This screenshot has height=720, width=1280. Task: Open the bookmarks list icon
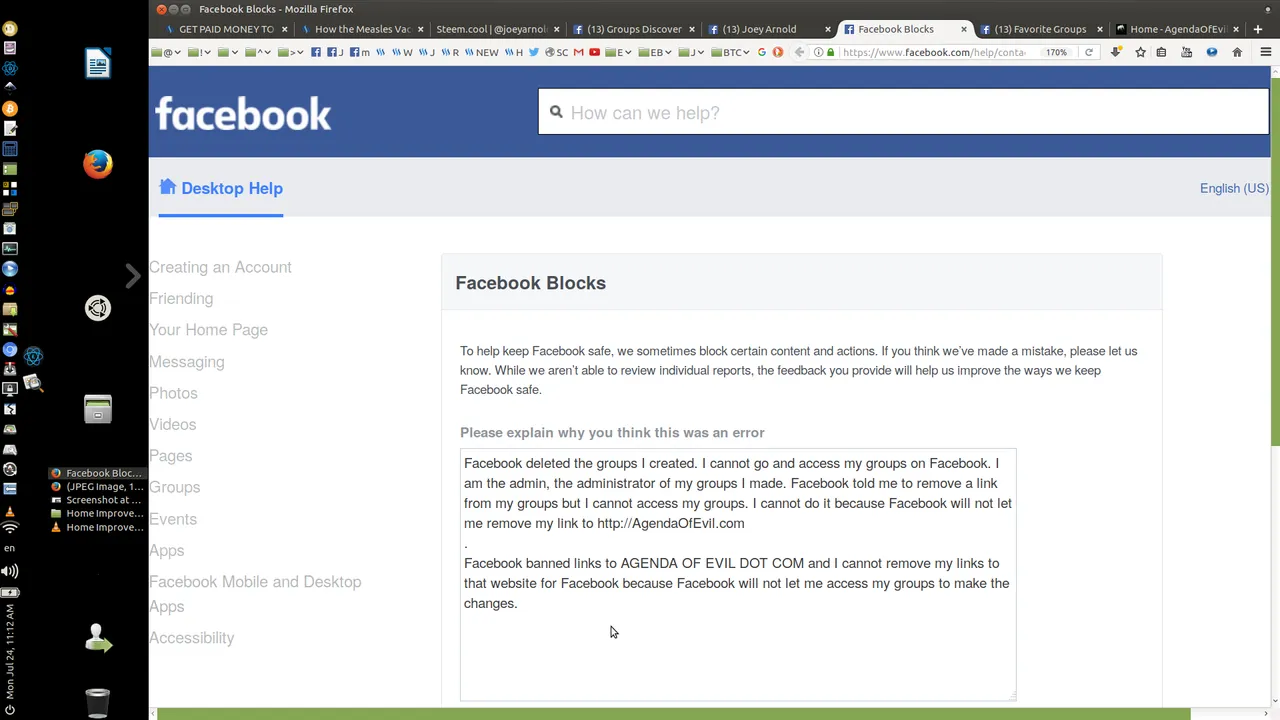click(x=1161, y=52)
